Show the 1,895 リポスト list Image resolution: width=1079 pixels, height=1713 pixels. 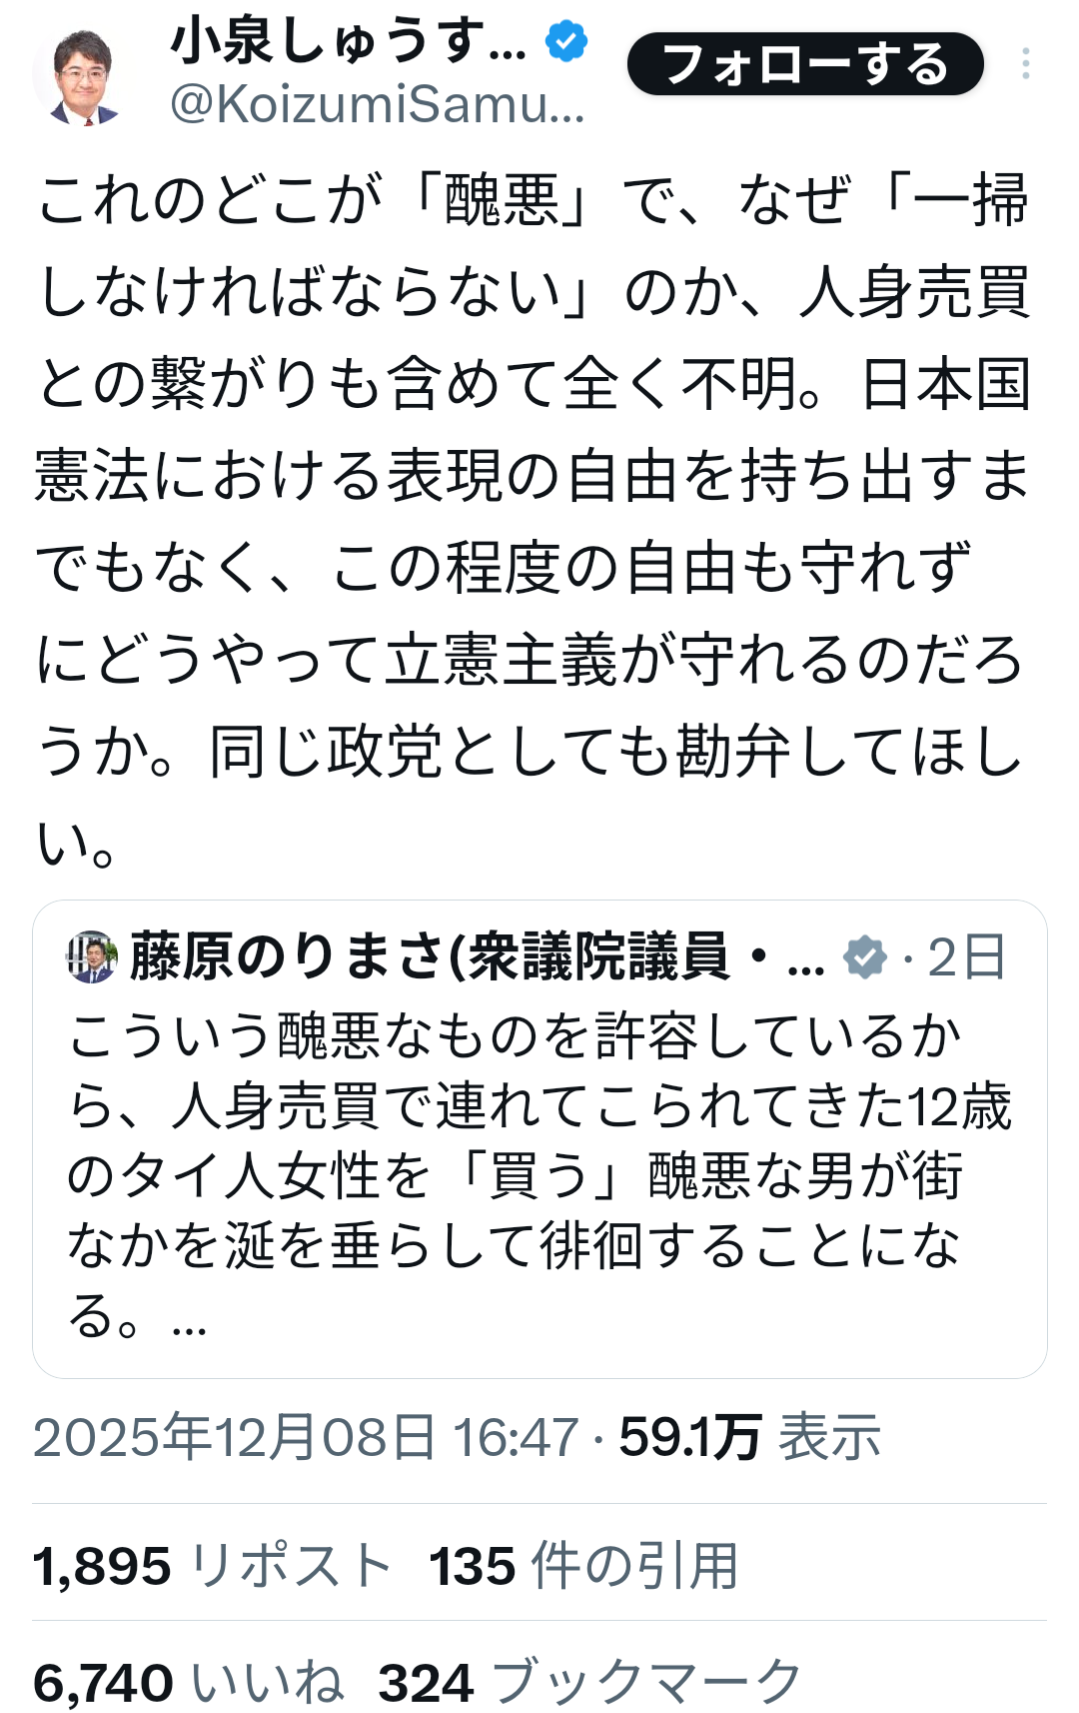tap(212, 1565)
